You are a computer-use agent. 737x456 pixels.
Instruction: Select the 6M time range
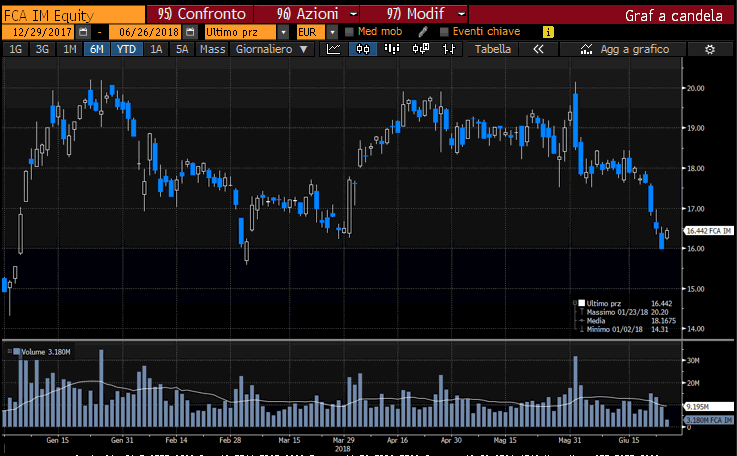click(97, 49)
